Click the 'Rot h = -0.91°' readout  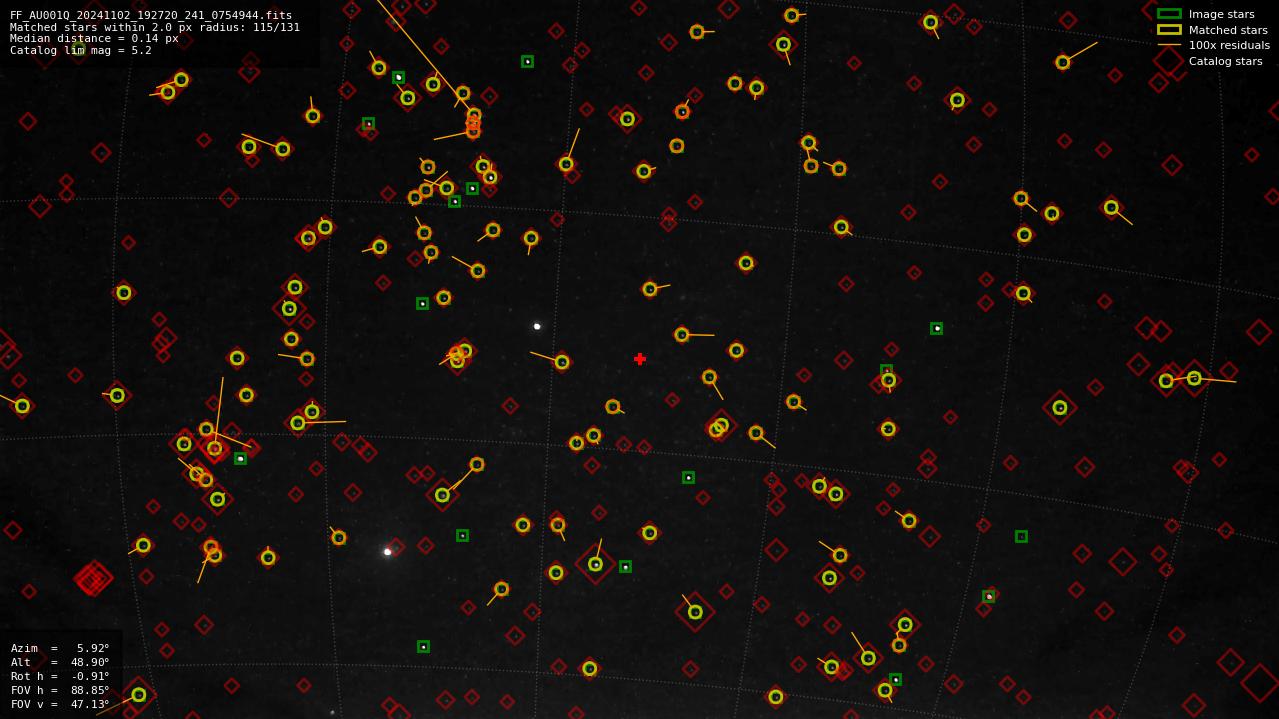[60, 676]
